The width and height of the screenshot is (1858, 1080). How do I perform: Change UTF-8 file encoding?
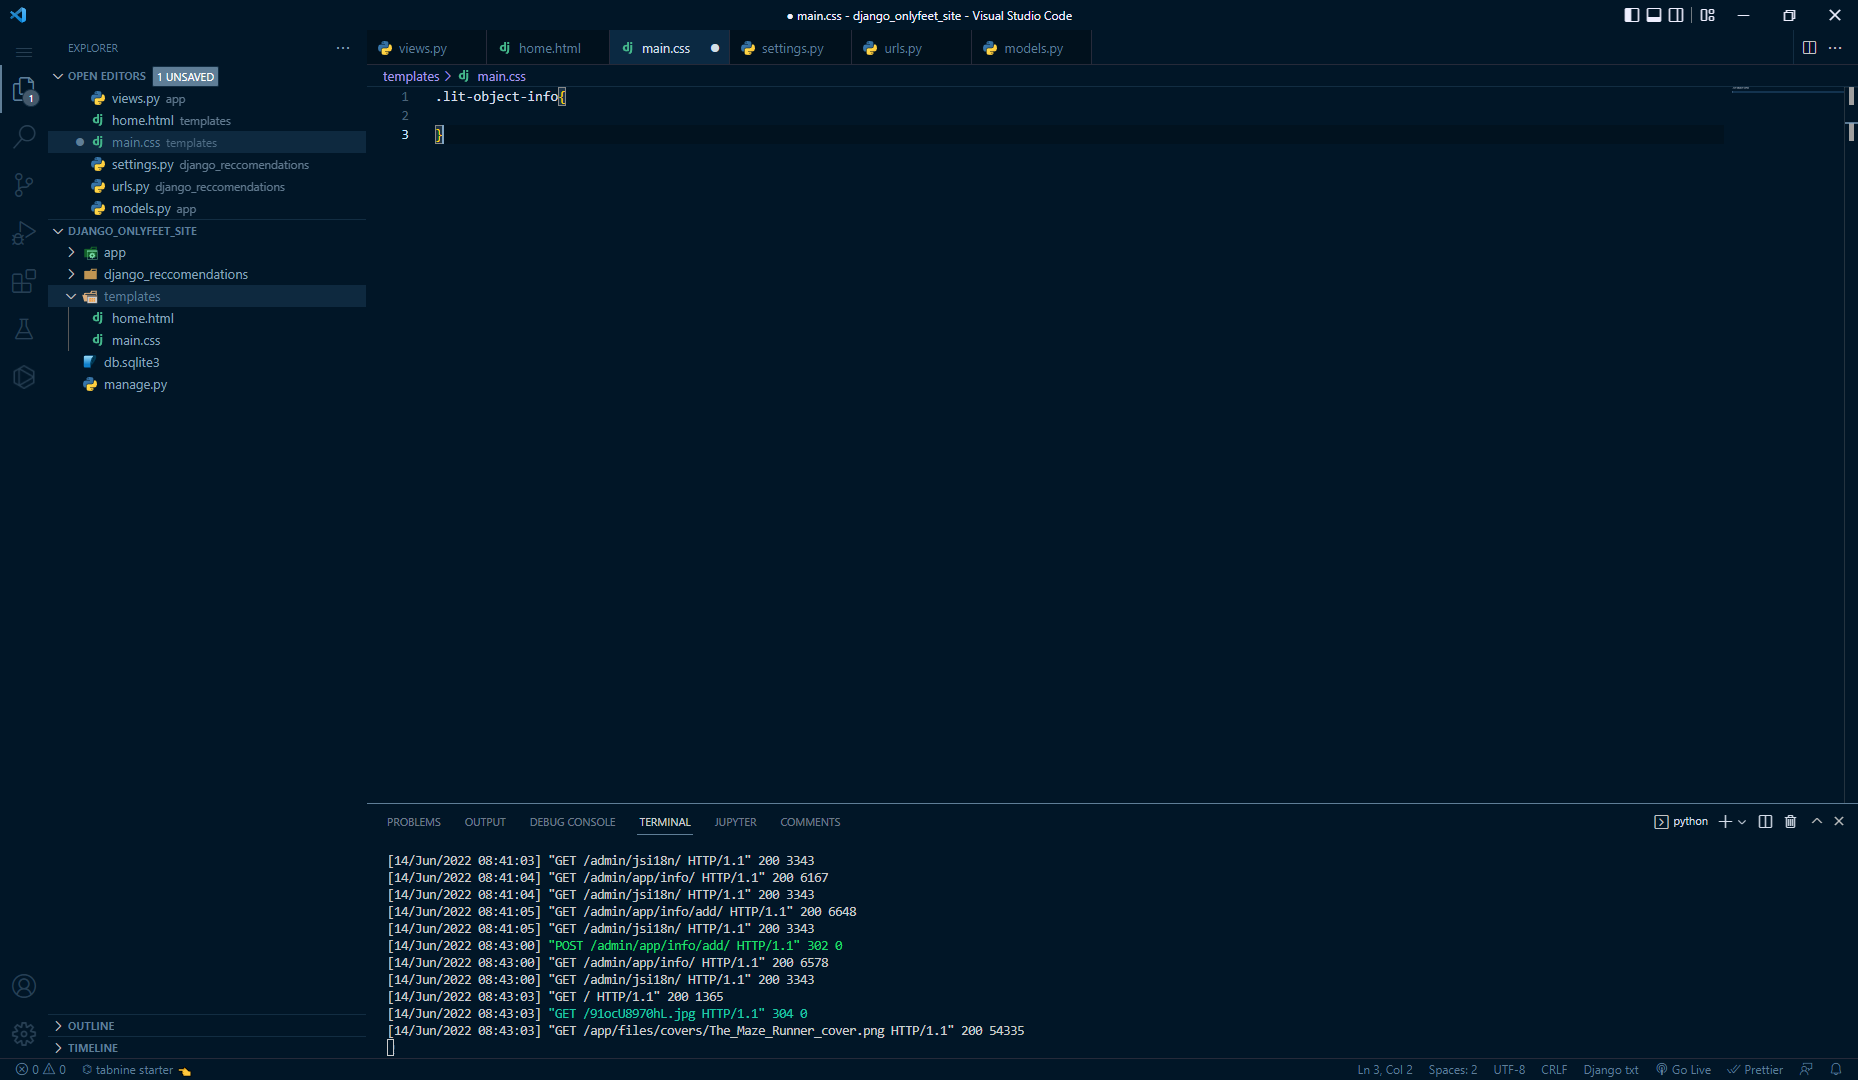(1509, 1069)
